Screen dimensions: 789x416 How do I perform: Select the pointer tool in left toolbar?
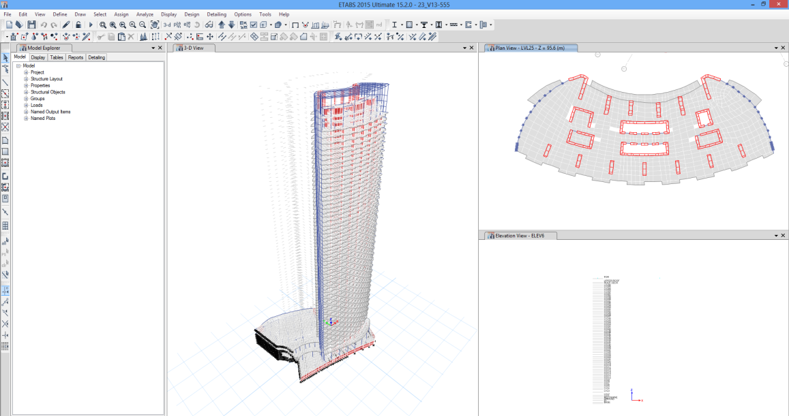coord(5,58)
